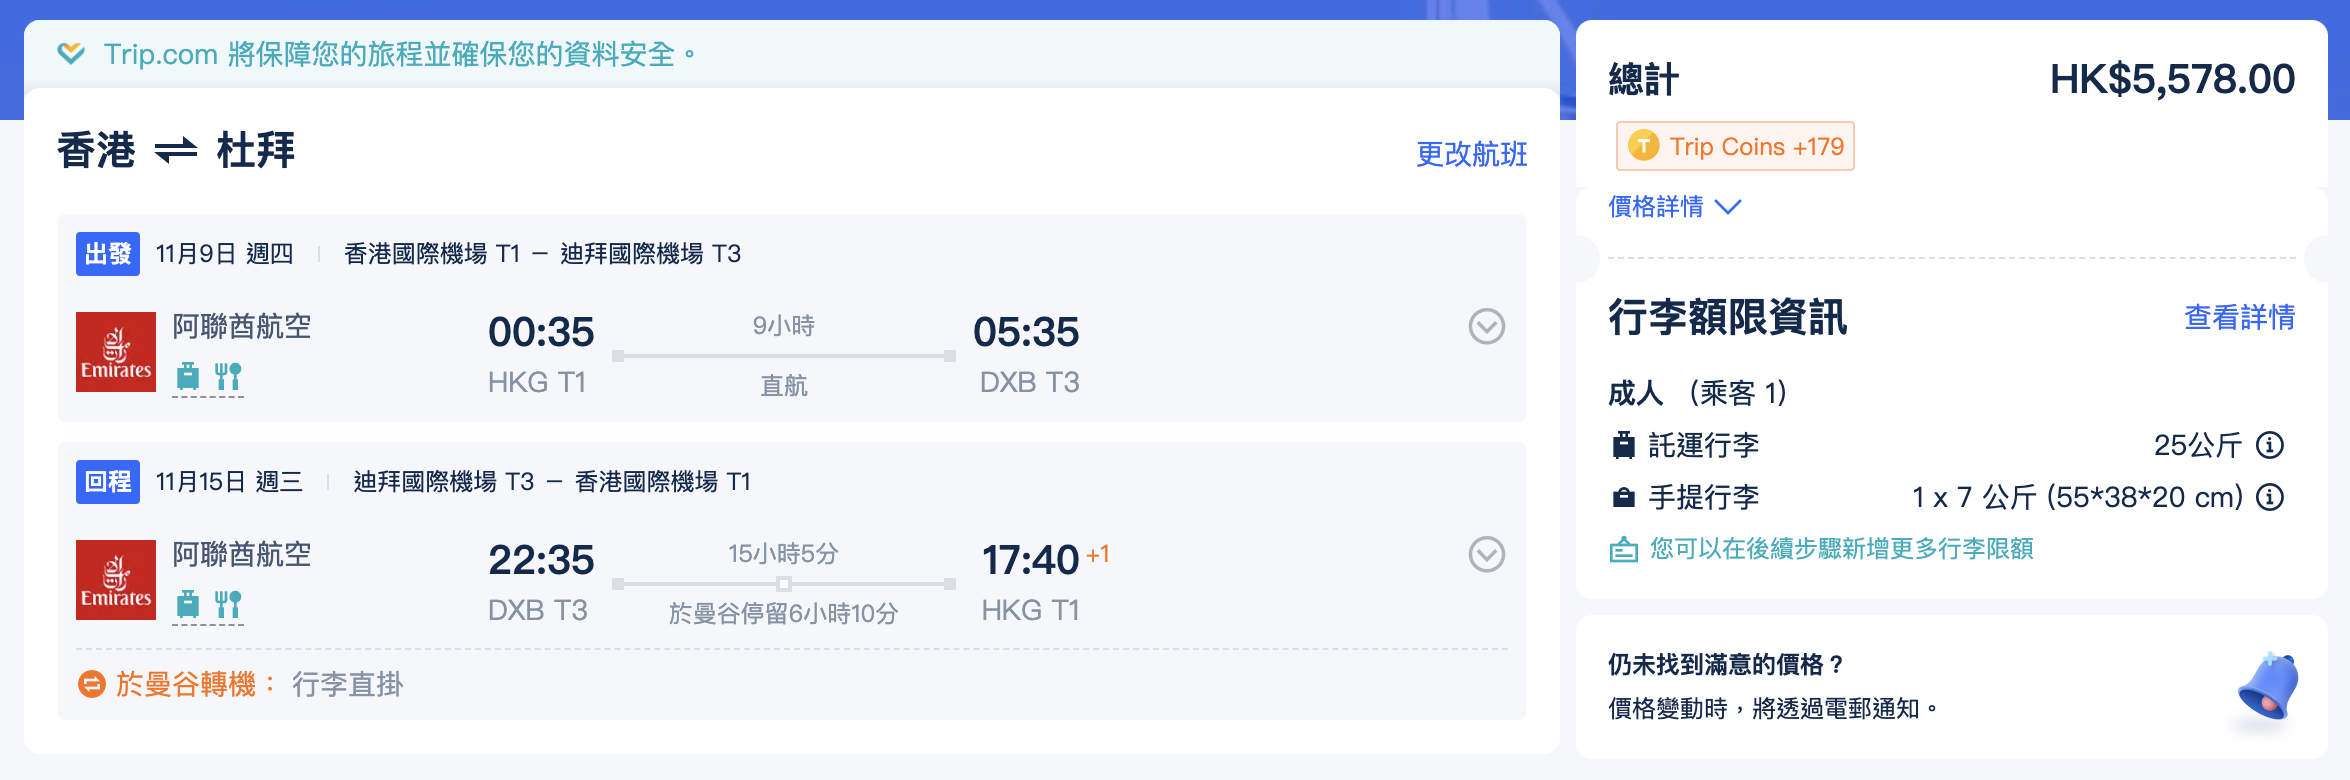Click the Emirates logo on departure flight
This screenshot has width=2350, height=780.
(116, 352)
